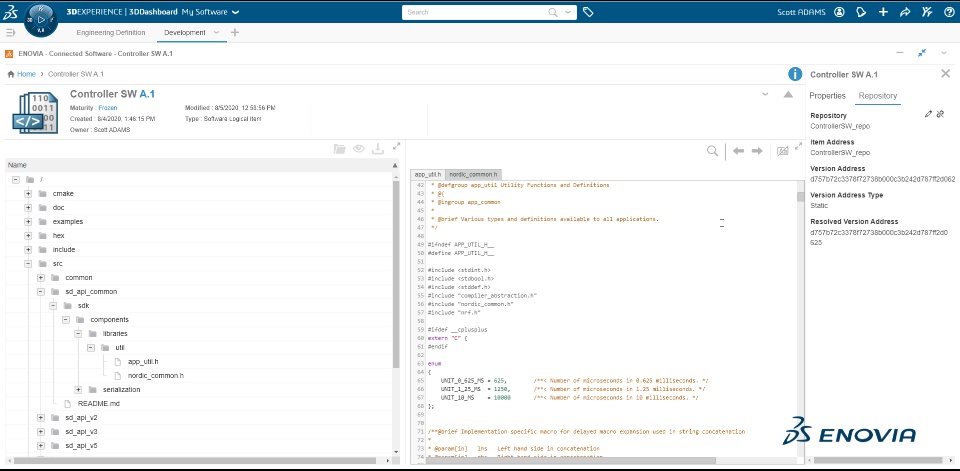The width and height of the screenshot is (960, 471).
Task: Click the A.1 revision link in title
Action: [147, 94]
